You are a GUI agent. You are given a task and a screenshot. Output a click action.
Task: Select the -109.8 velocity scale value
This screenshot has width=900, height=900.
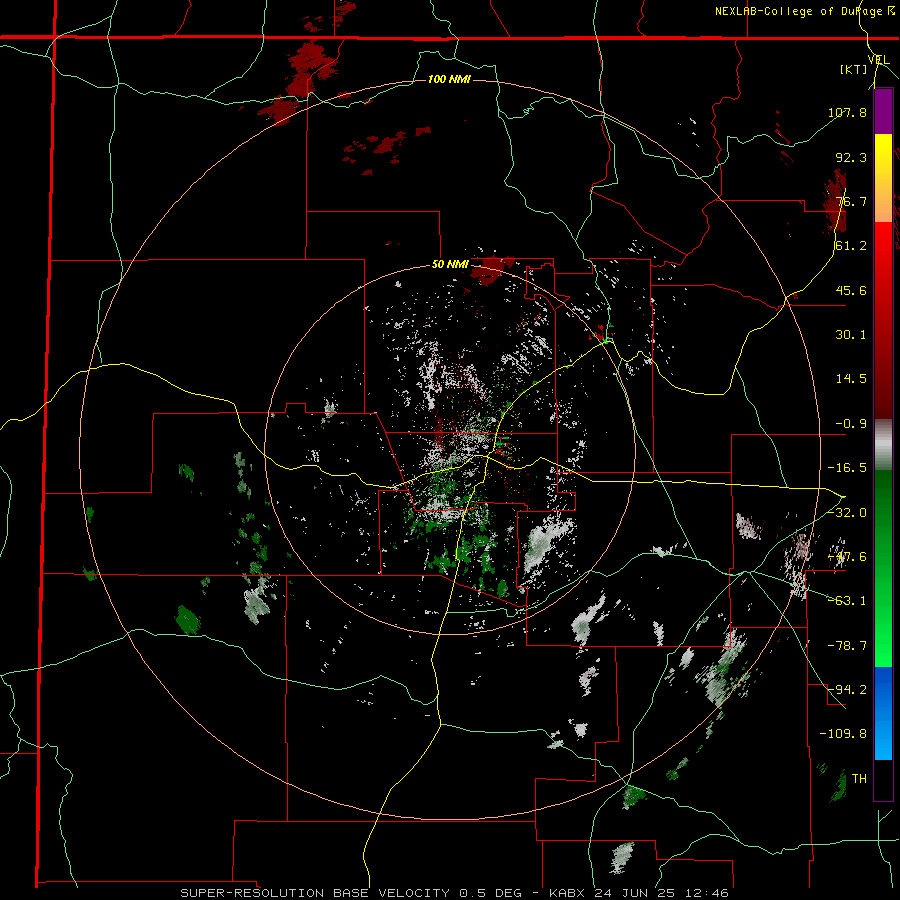pos(843,734)
